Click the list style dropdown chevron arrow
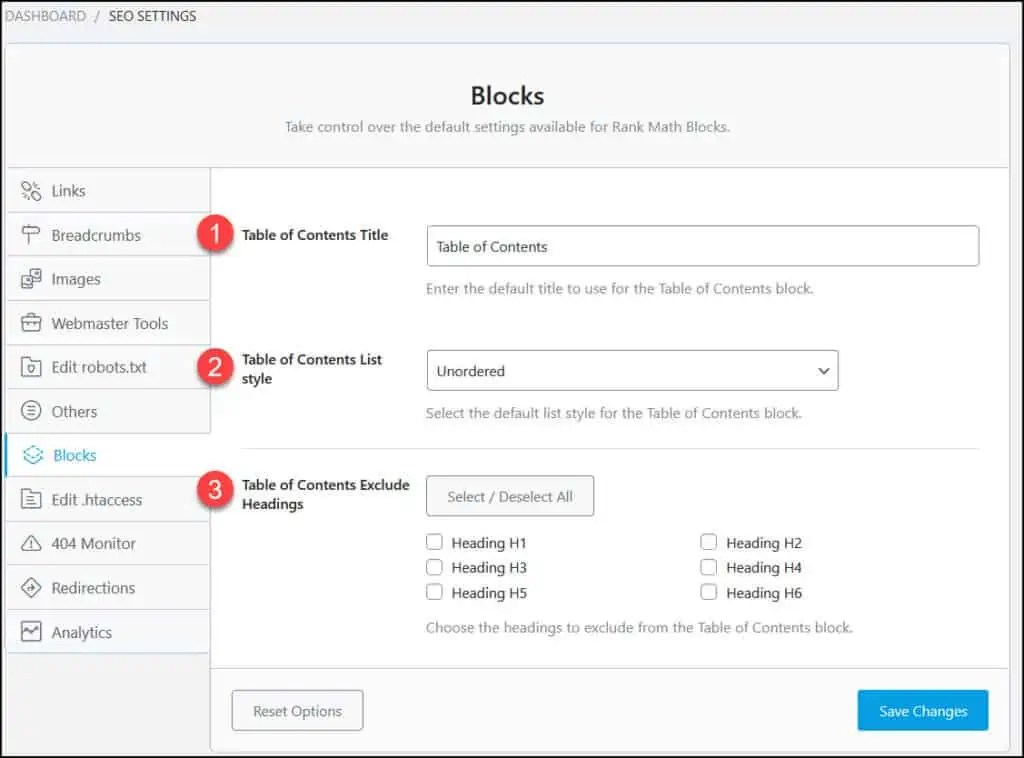1024x758 pixels. (824, 370)
